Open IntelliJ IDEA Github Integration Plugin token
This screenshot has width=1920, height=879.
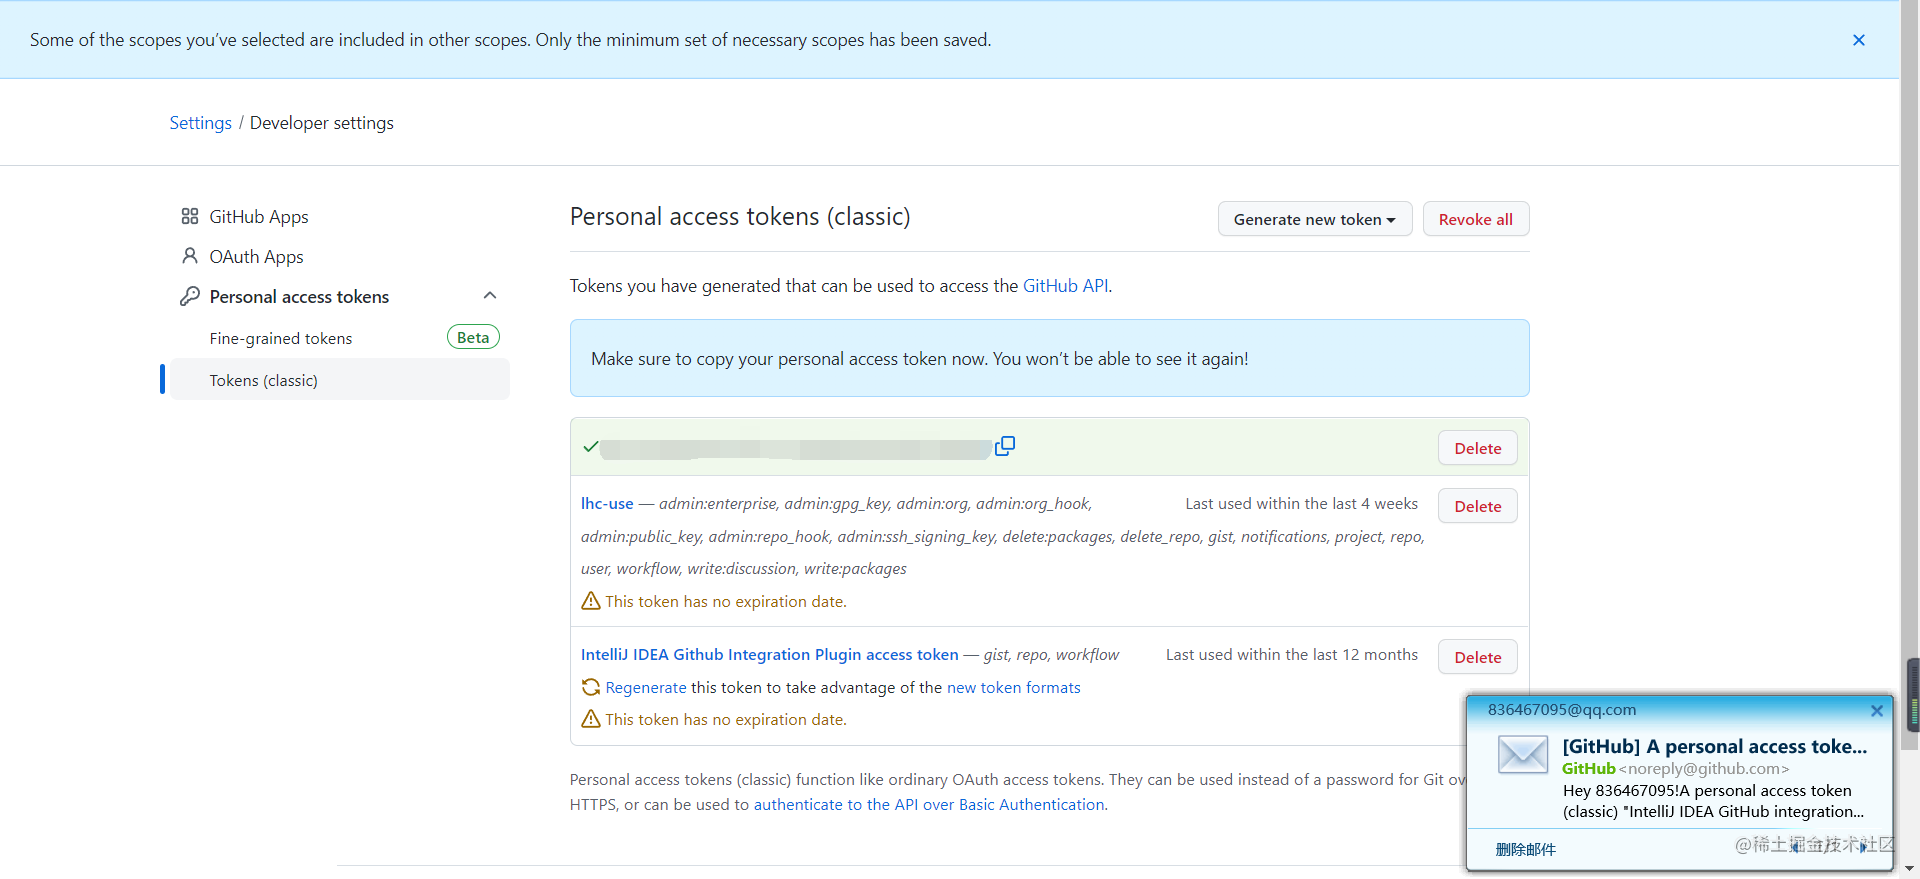click(770, 655)
